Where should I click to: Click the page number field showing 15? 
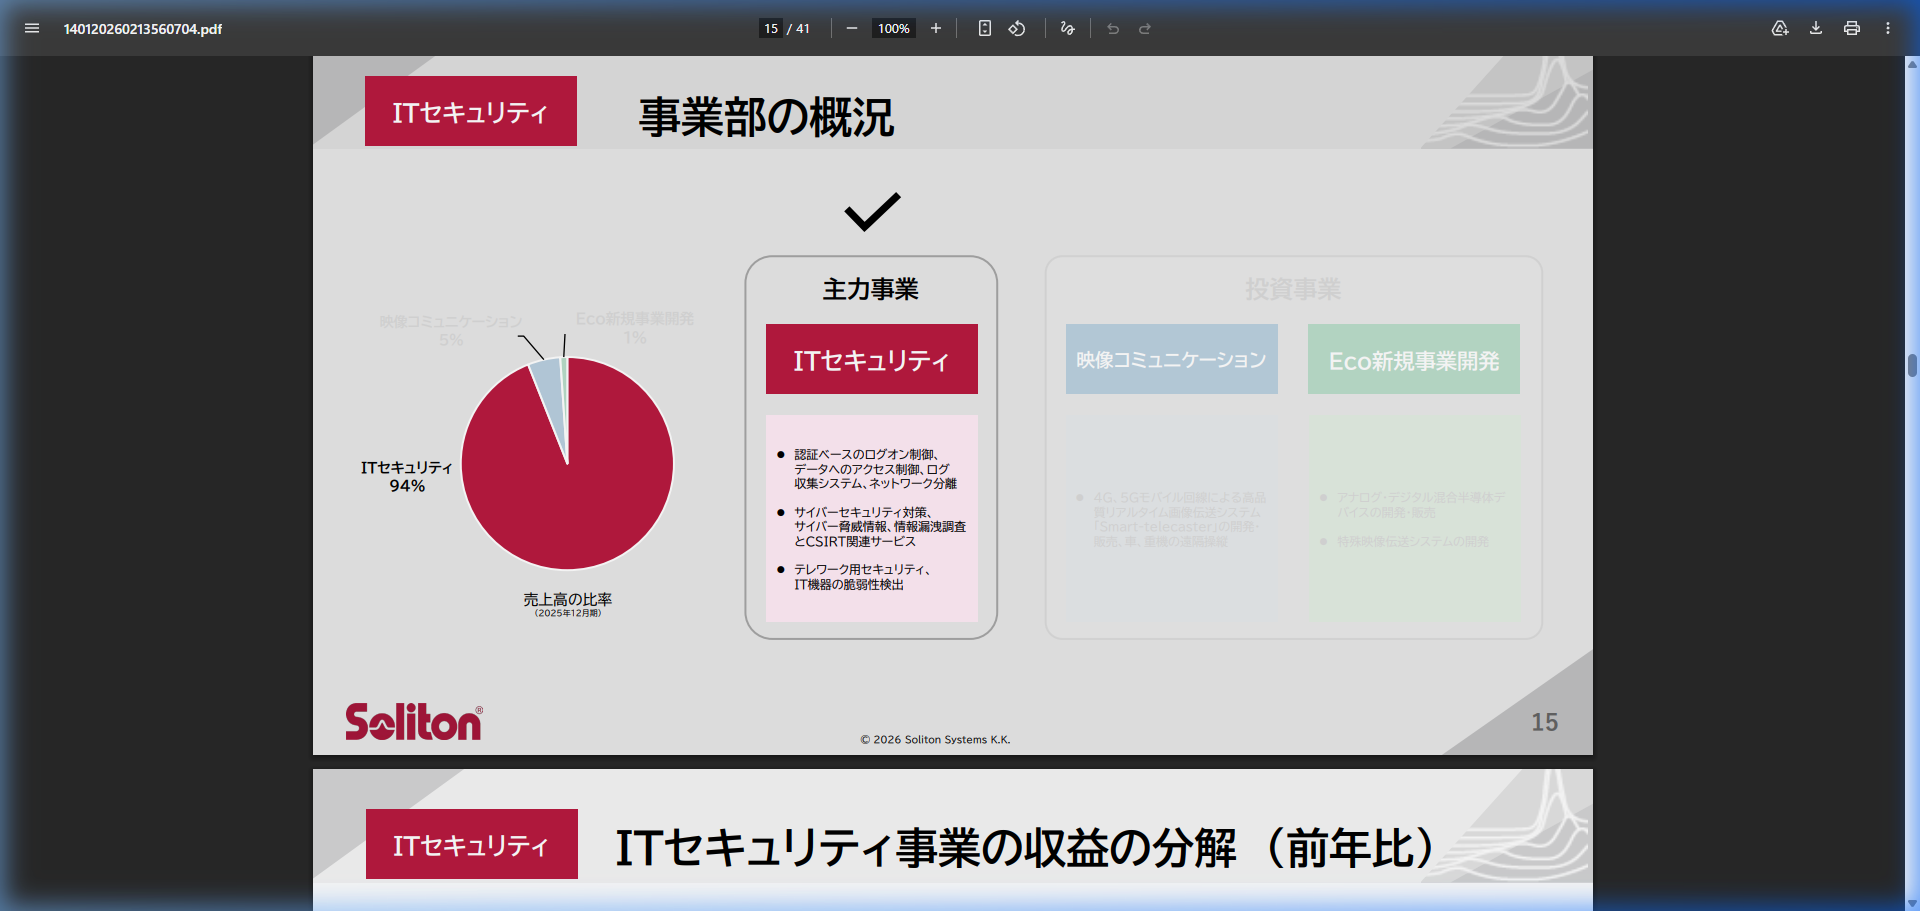pyautogui.click(x=770, y=28)
